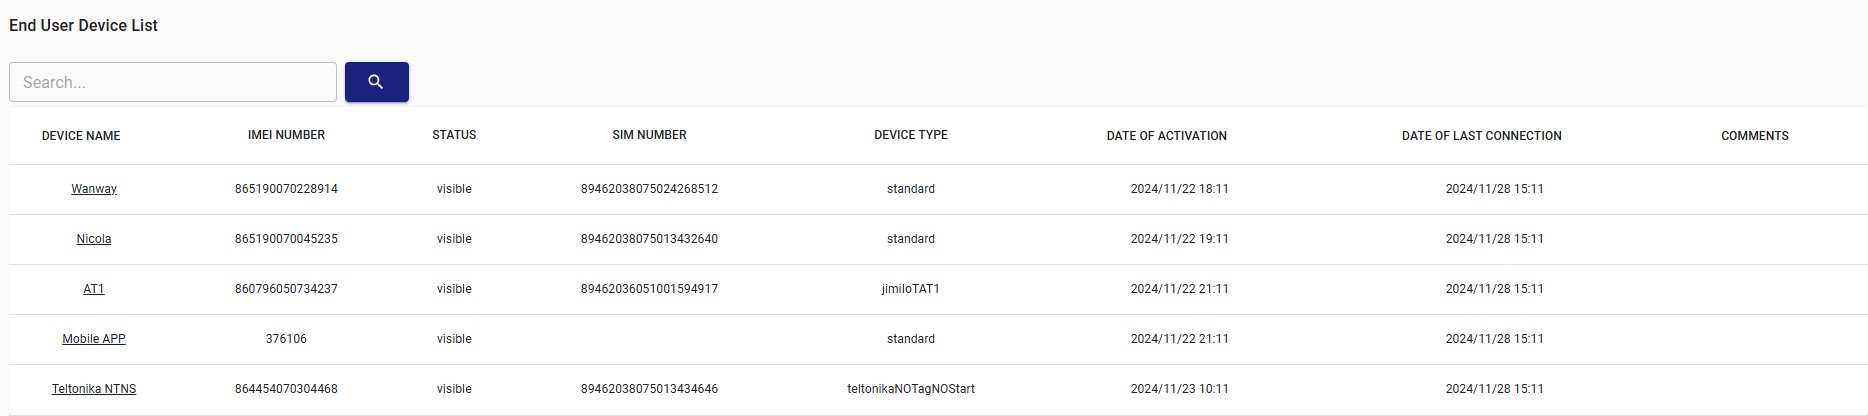Sort by Status column header
The width and height of the screenshot is (1868, 416).
[454, 135]
